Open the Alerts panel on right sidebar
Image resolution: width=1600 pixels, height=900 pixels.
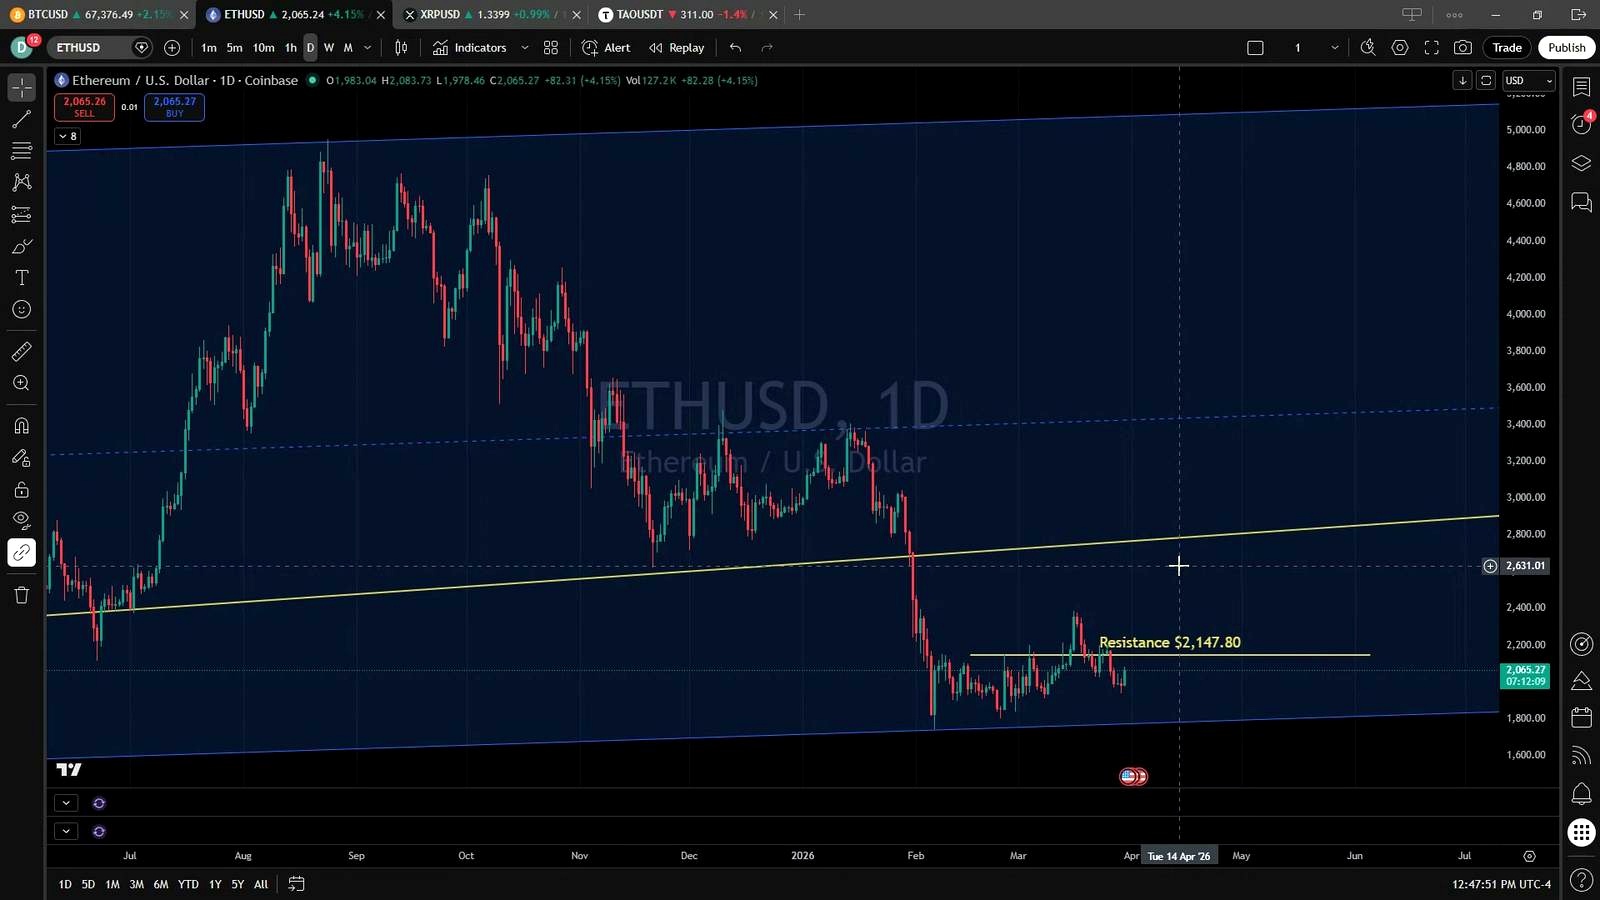[1581, 124]
